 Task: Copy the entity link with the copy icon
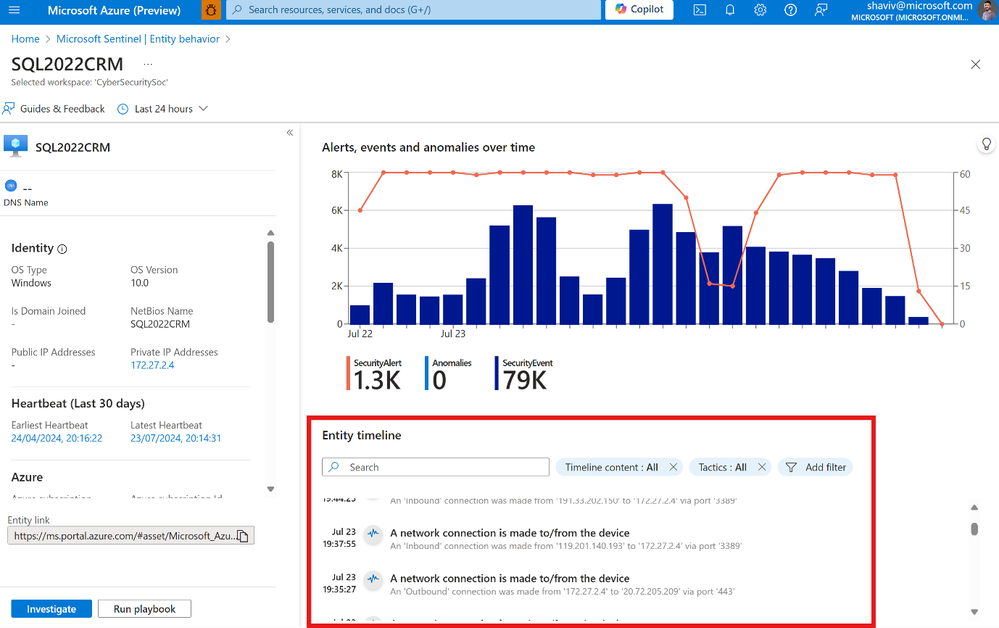point(243,536)
